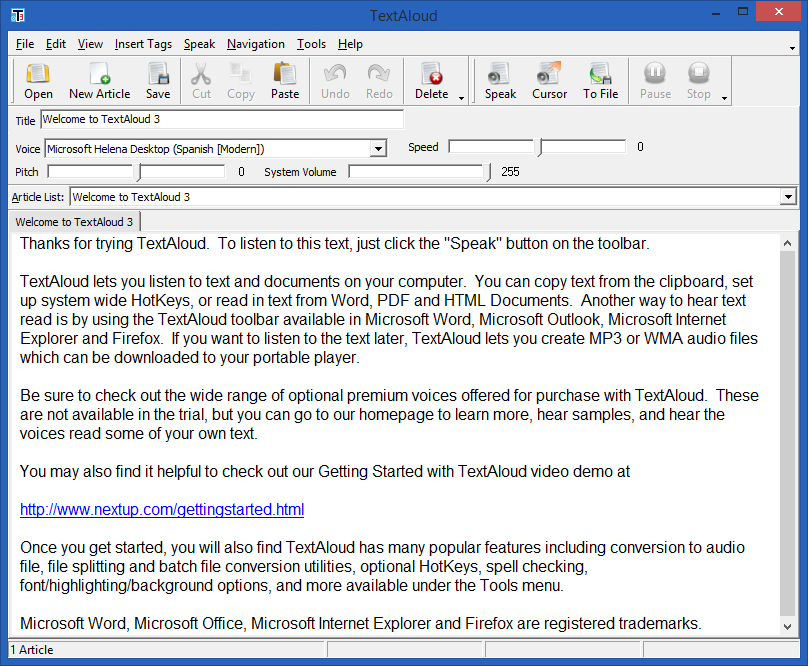Open the Article List dropdown
This screenshot has width=808, height=666.
click(787, 197)
